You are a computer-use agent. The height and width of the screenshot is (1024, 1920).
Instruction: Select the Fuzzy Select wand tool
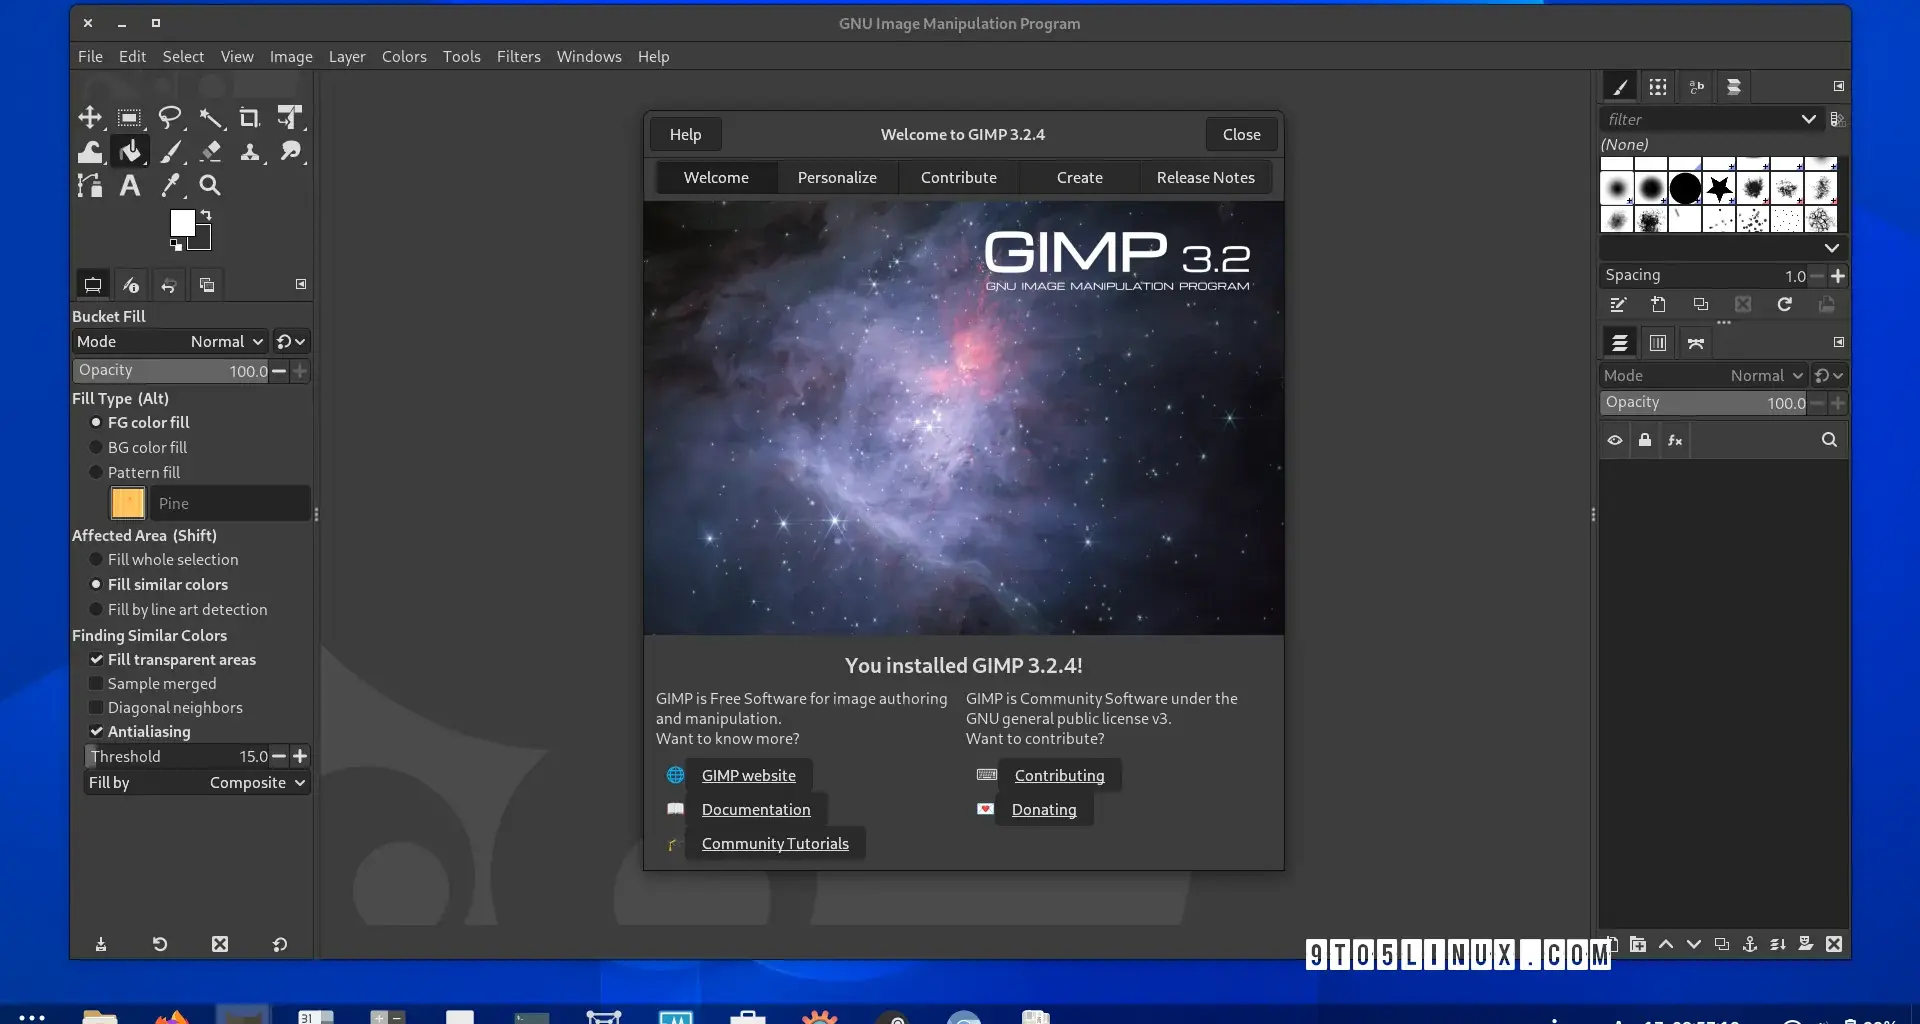pos(211,117)
